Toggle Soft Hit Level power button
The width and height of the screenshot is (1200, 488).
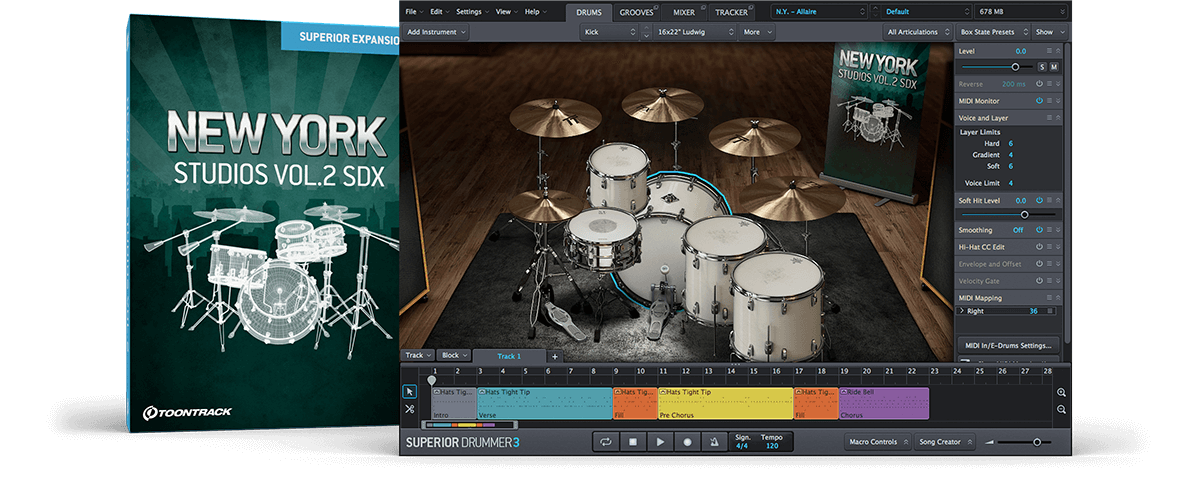pyautogui.click(x=1040, y=201)
